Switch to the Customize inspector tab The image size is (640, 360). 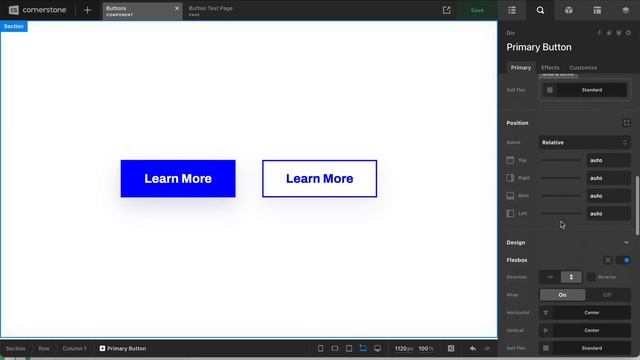583,67
